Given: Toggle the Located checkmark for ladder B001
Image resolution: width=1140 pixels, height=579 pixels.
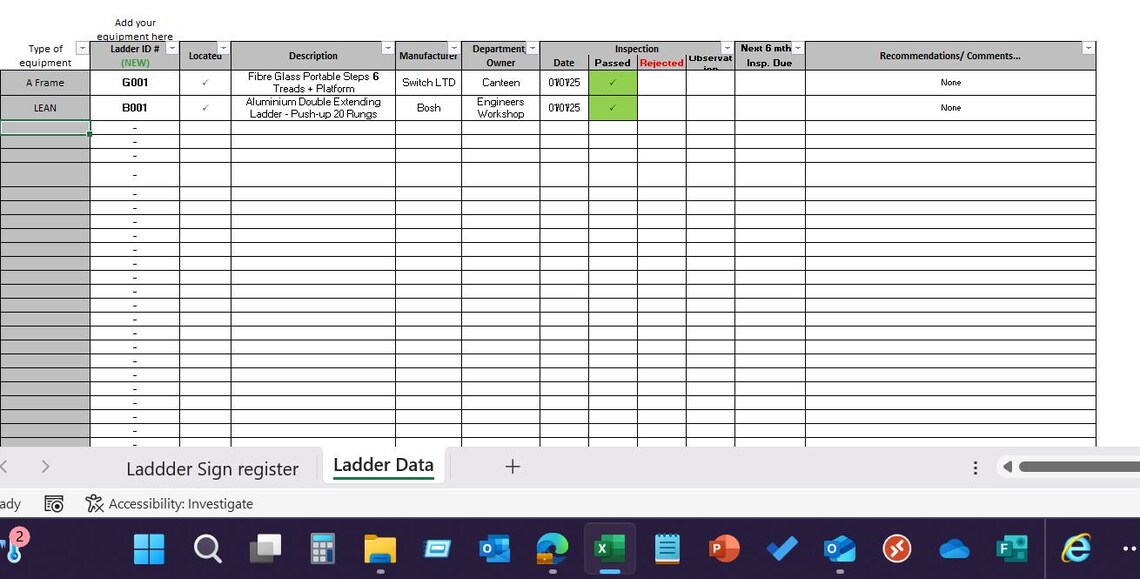Looking at the screenshot, I should (205, 108).
